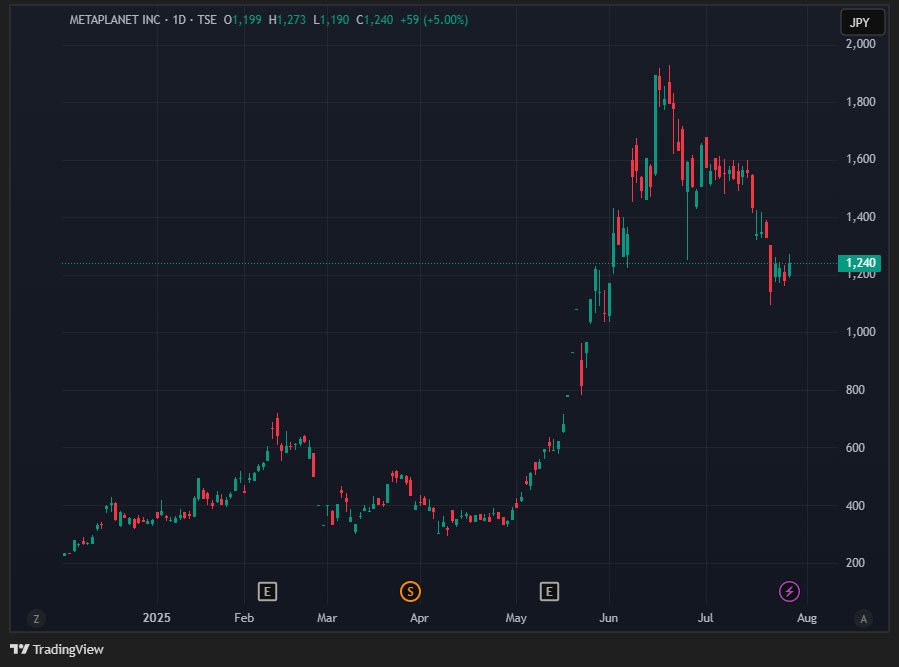The width and height of the screenshot is (899, 667).
Task: Click the February earnings E marker
Action: 267,591
